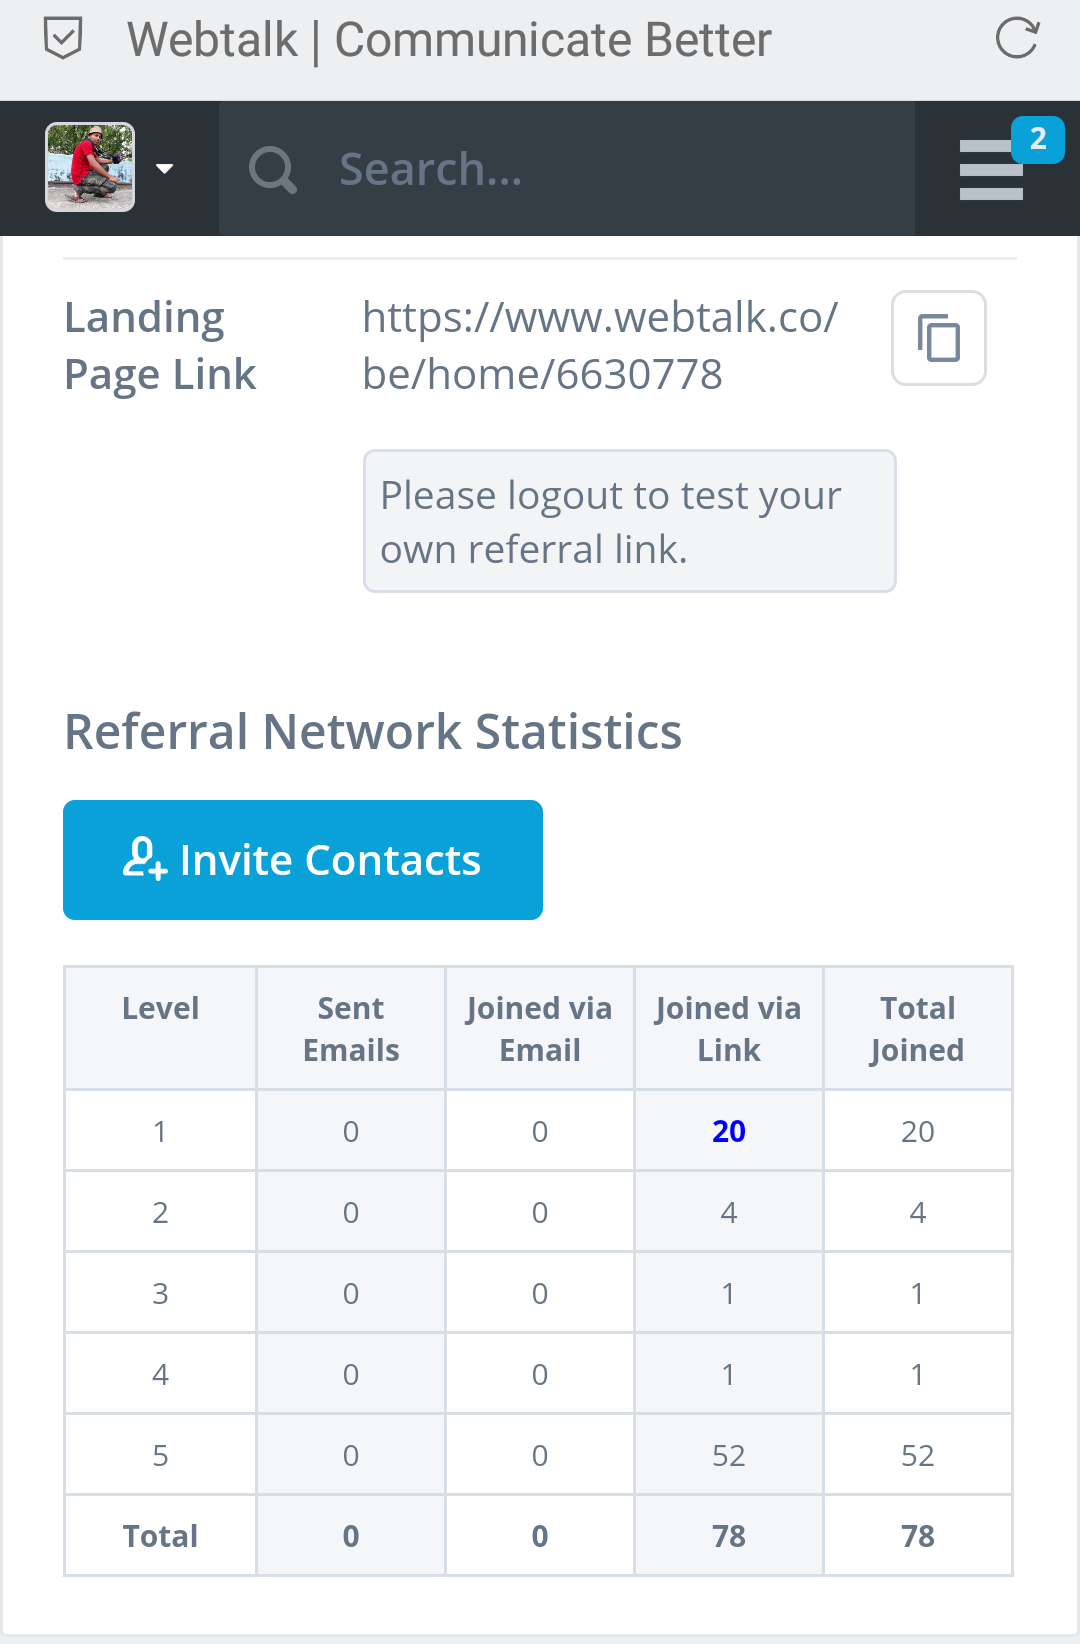Click the Total Joined column header
This screenshot has width=1080, height=1644.
click(x=917, y=1028)
